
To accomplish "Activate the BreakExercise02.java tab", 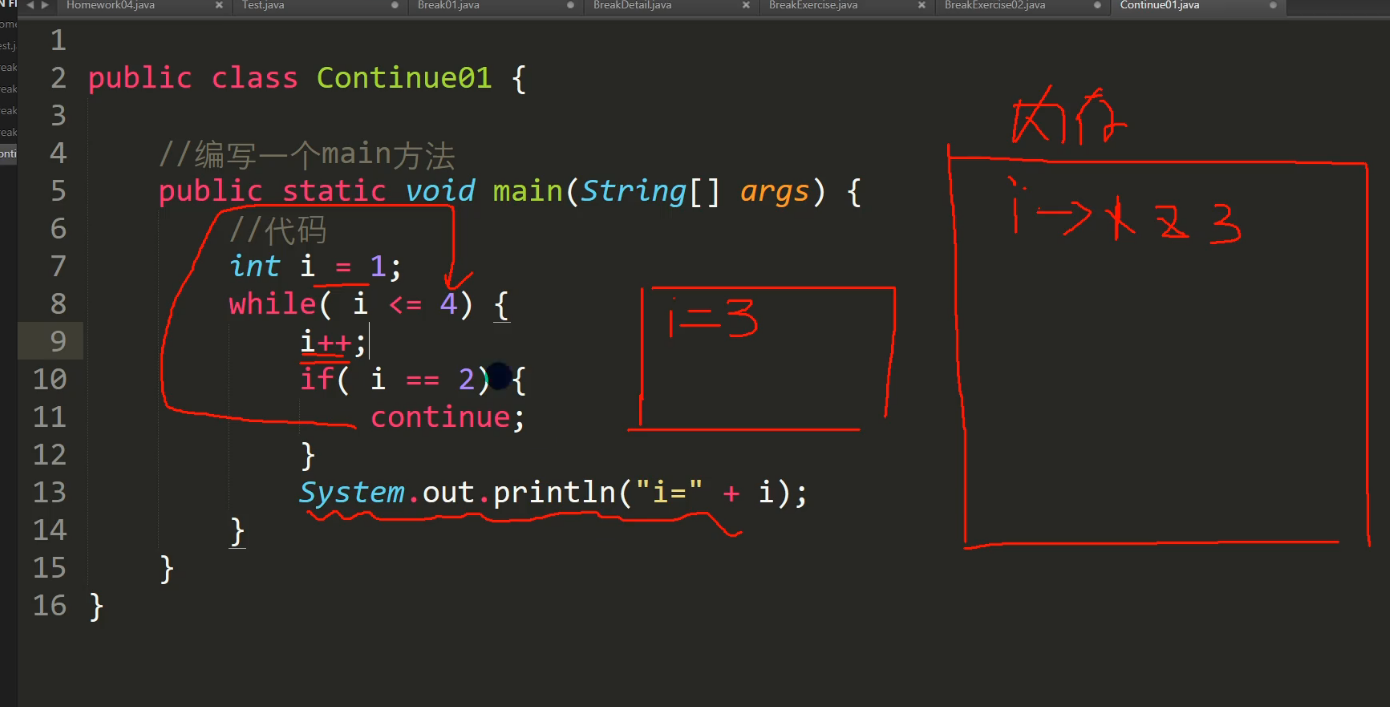I will point(995,5).
